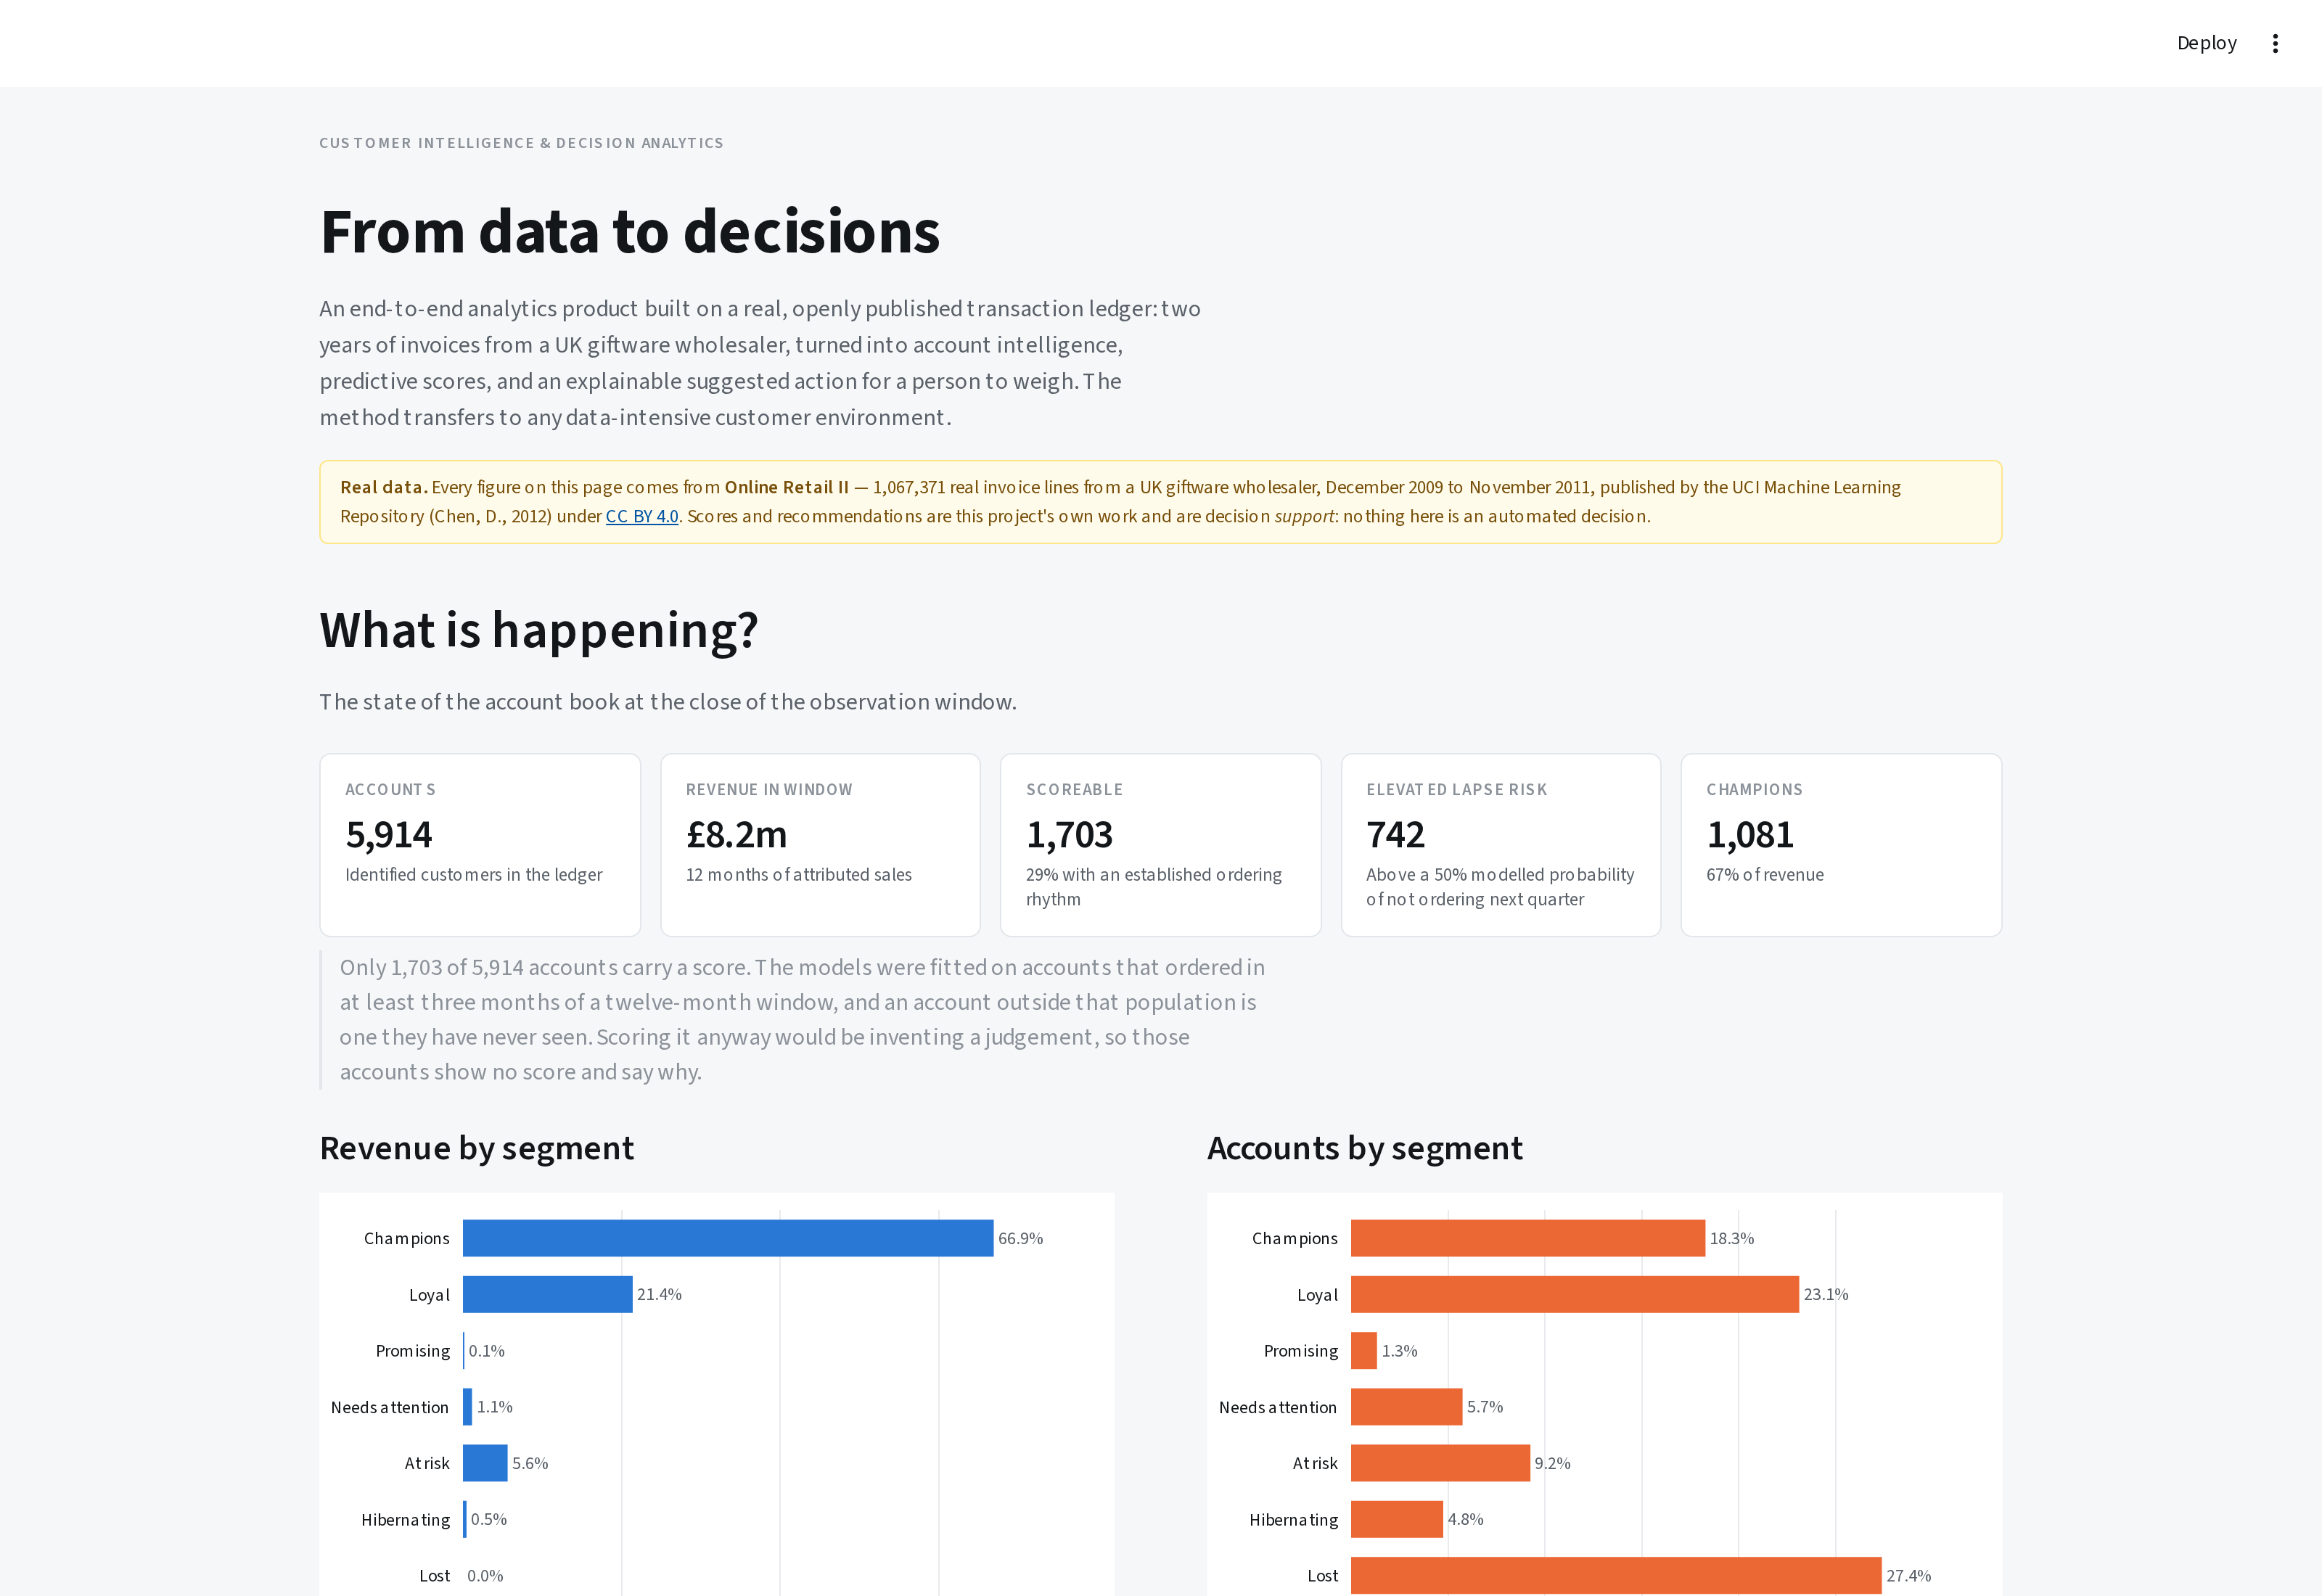Click the Hibernating bar in Accounts chart

click(1397, 1519)
